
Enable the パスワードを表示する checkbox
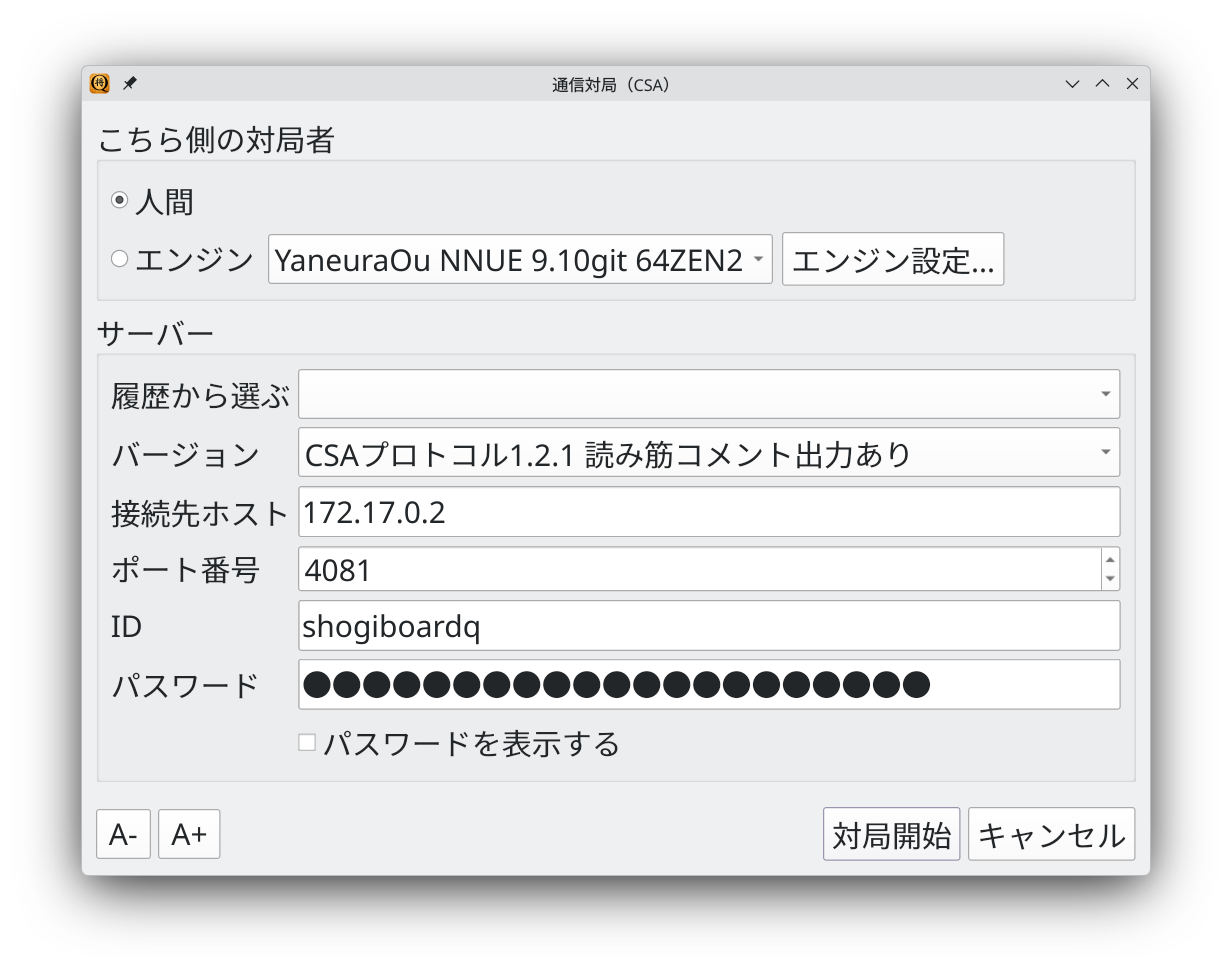pos(306,741)
